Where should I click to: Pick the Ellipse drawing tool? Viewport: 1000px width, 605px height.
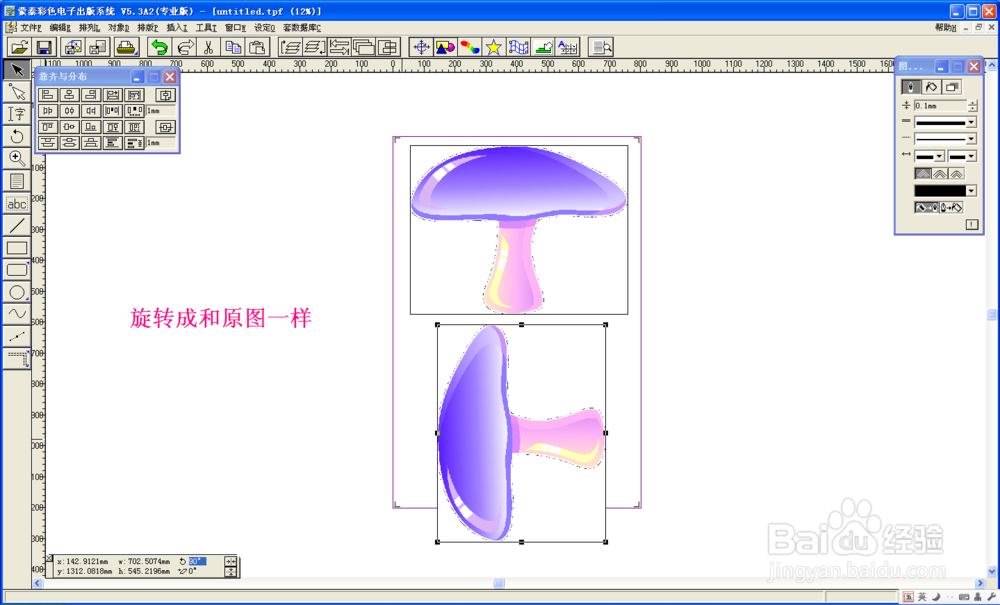coord(16,292)
